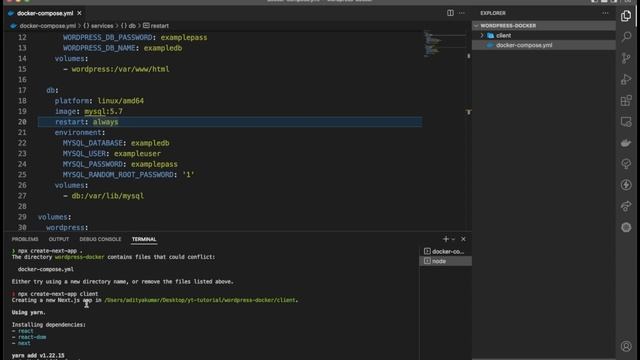Click 'npx create-next-app client' terminal command
The height and width of the screenshot is (360, 640).
tap(58, 294)
